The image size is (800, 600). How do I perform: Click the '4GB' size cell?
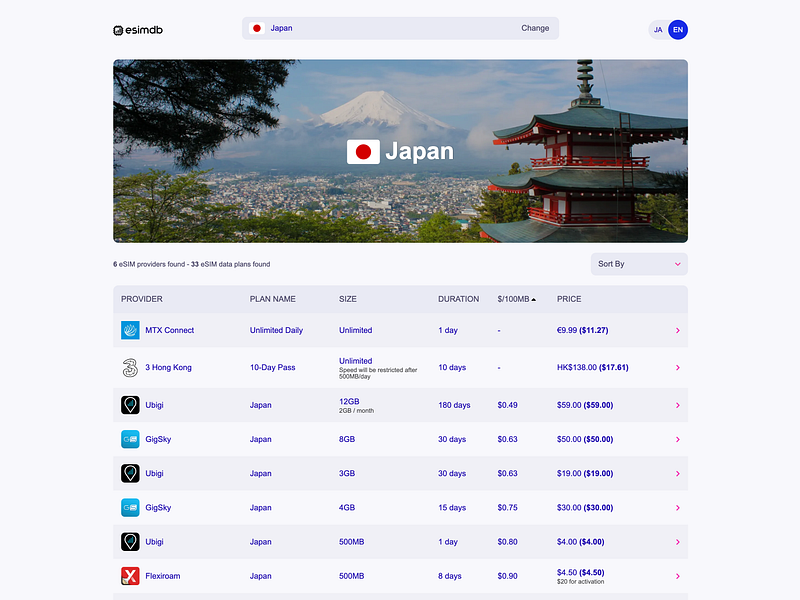tap(347, 508)
